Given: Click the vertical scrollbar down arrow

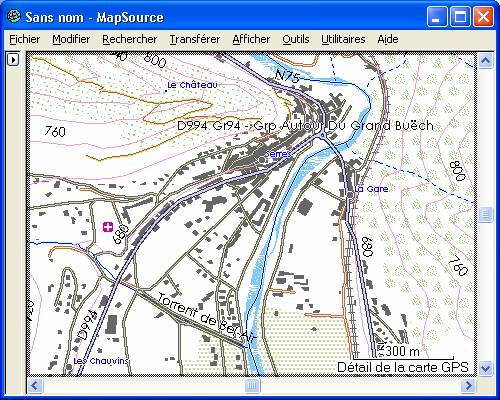Looking at the screenshot, I should point(485,368).
